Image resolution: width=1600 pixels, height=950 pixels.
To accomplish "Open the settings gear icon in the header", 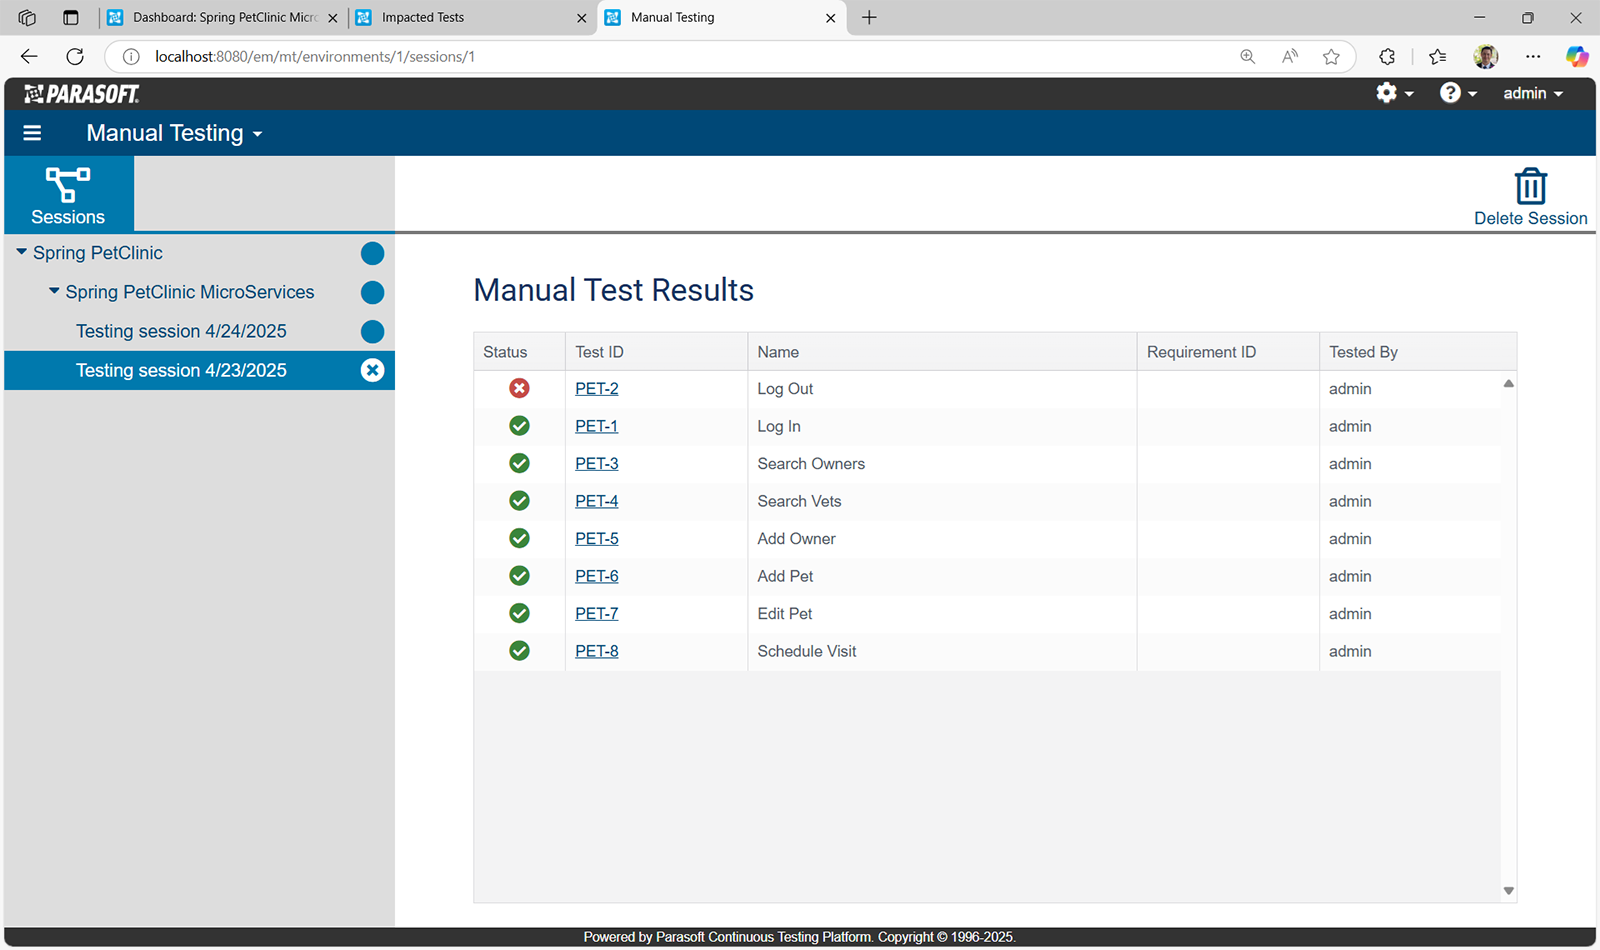I will (x=1386, y=93).
